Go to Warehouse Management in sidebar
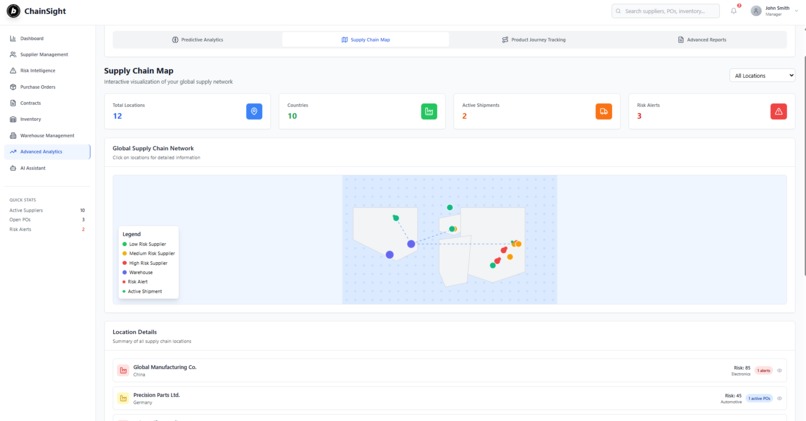 point(47,136)
